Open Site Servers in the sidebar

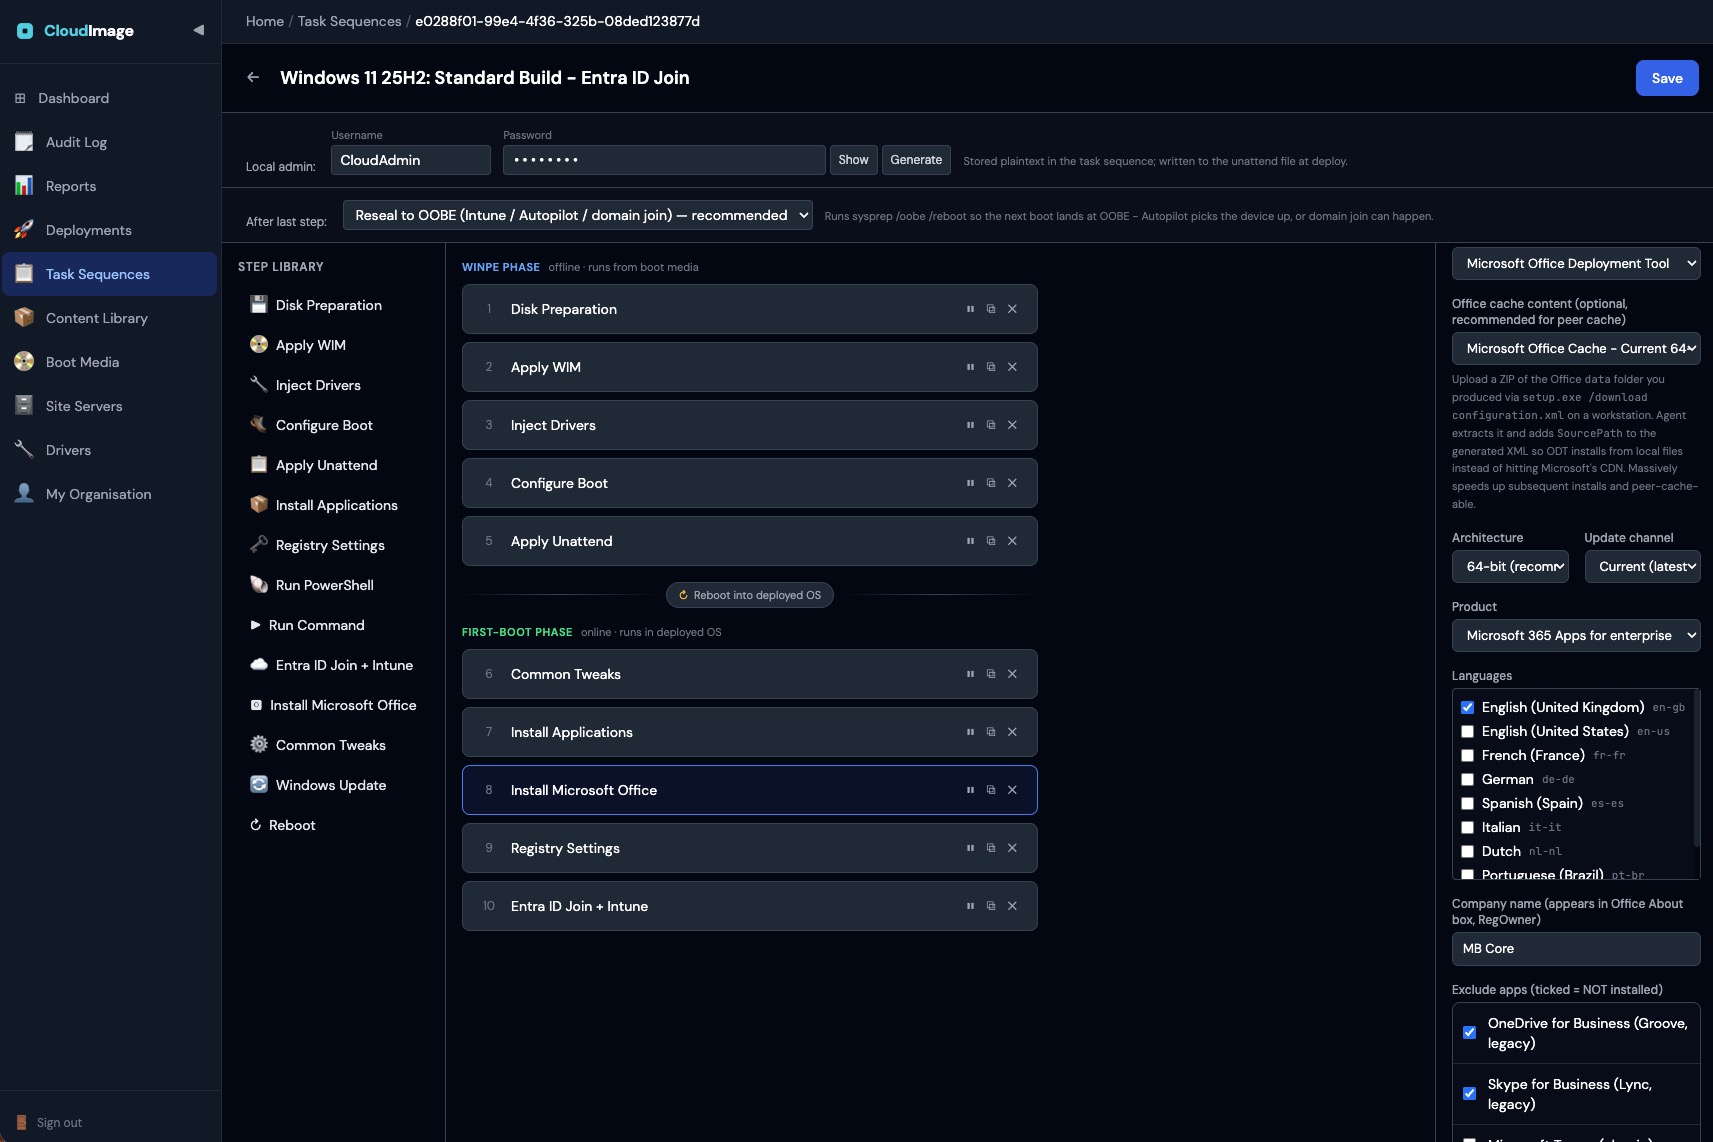pos(109,406)
